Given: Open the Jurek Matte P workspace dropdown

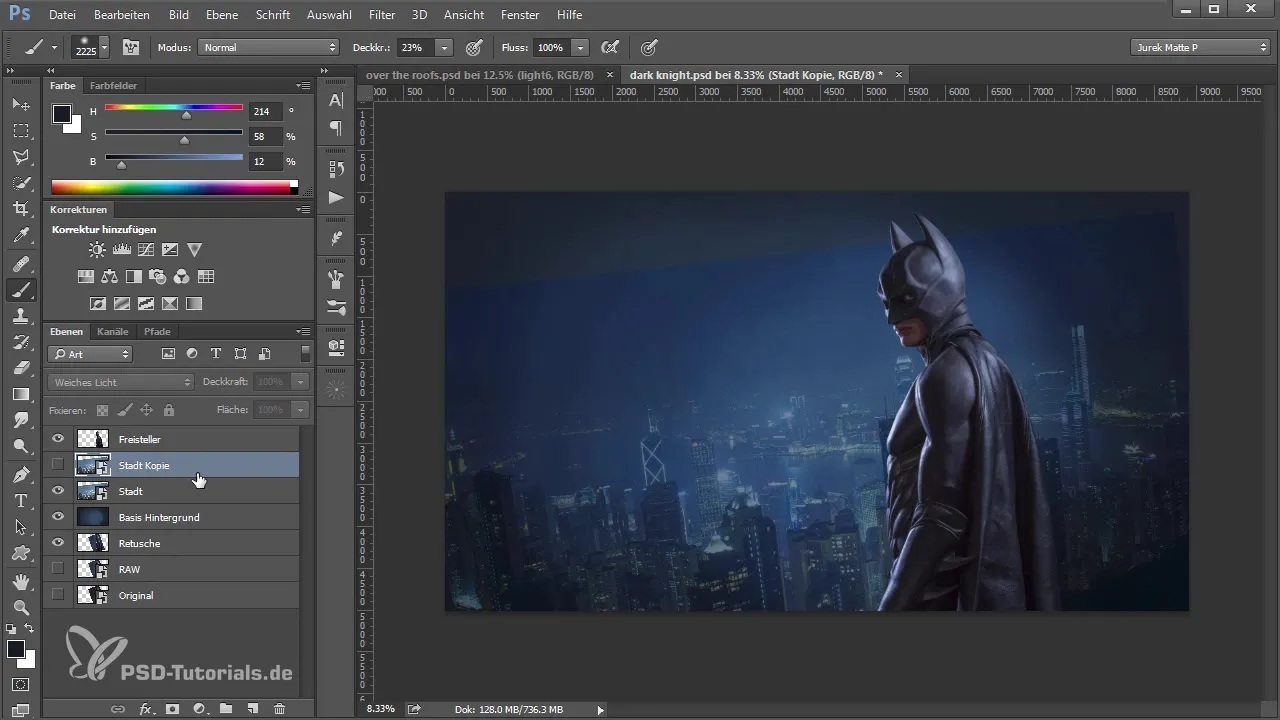Looking at the screenshot, I should [1199, 47].
